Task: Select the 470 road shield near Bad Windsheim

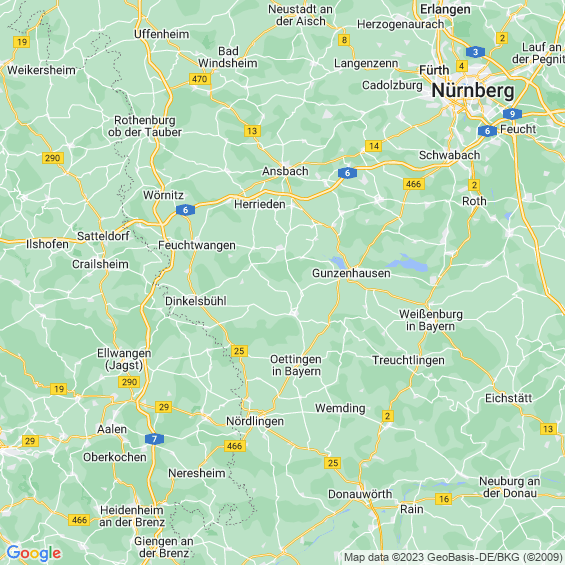Action: [x=200, y=79]
